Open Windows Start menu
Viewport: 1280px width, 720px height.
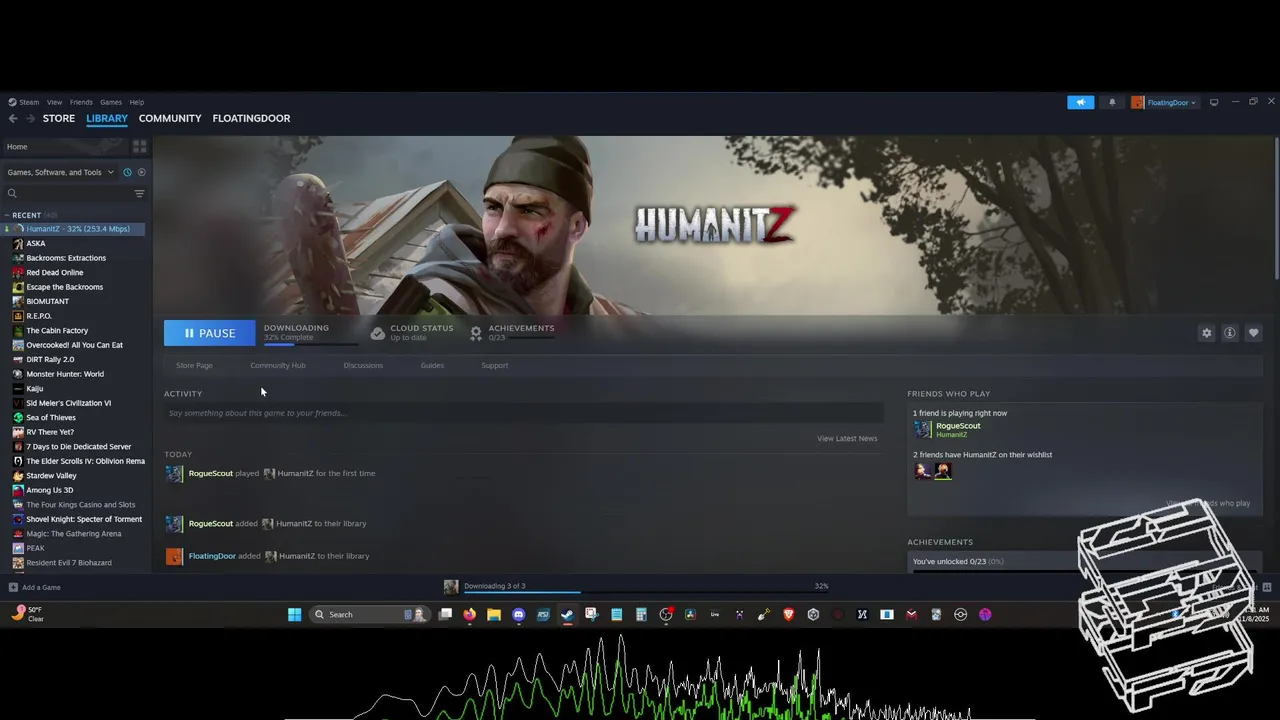click(x=295, y=615)
